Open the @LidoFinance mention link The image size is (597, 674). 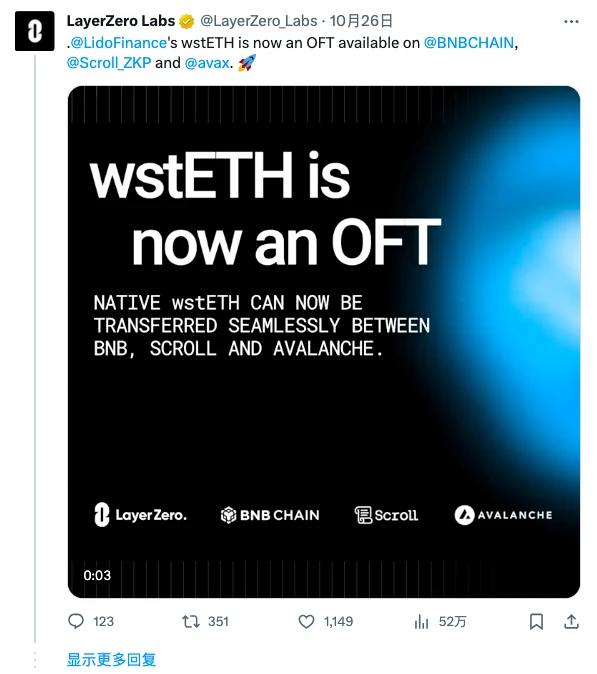point(118,43)
